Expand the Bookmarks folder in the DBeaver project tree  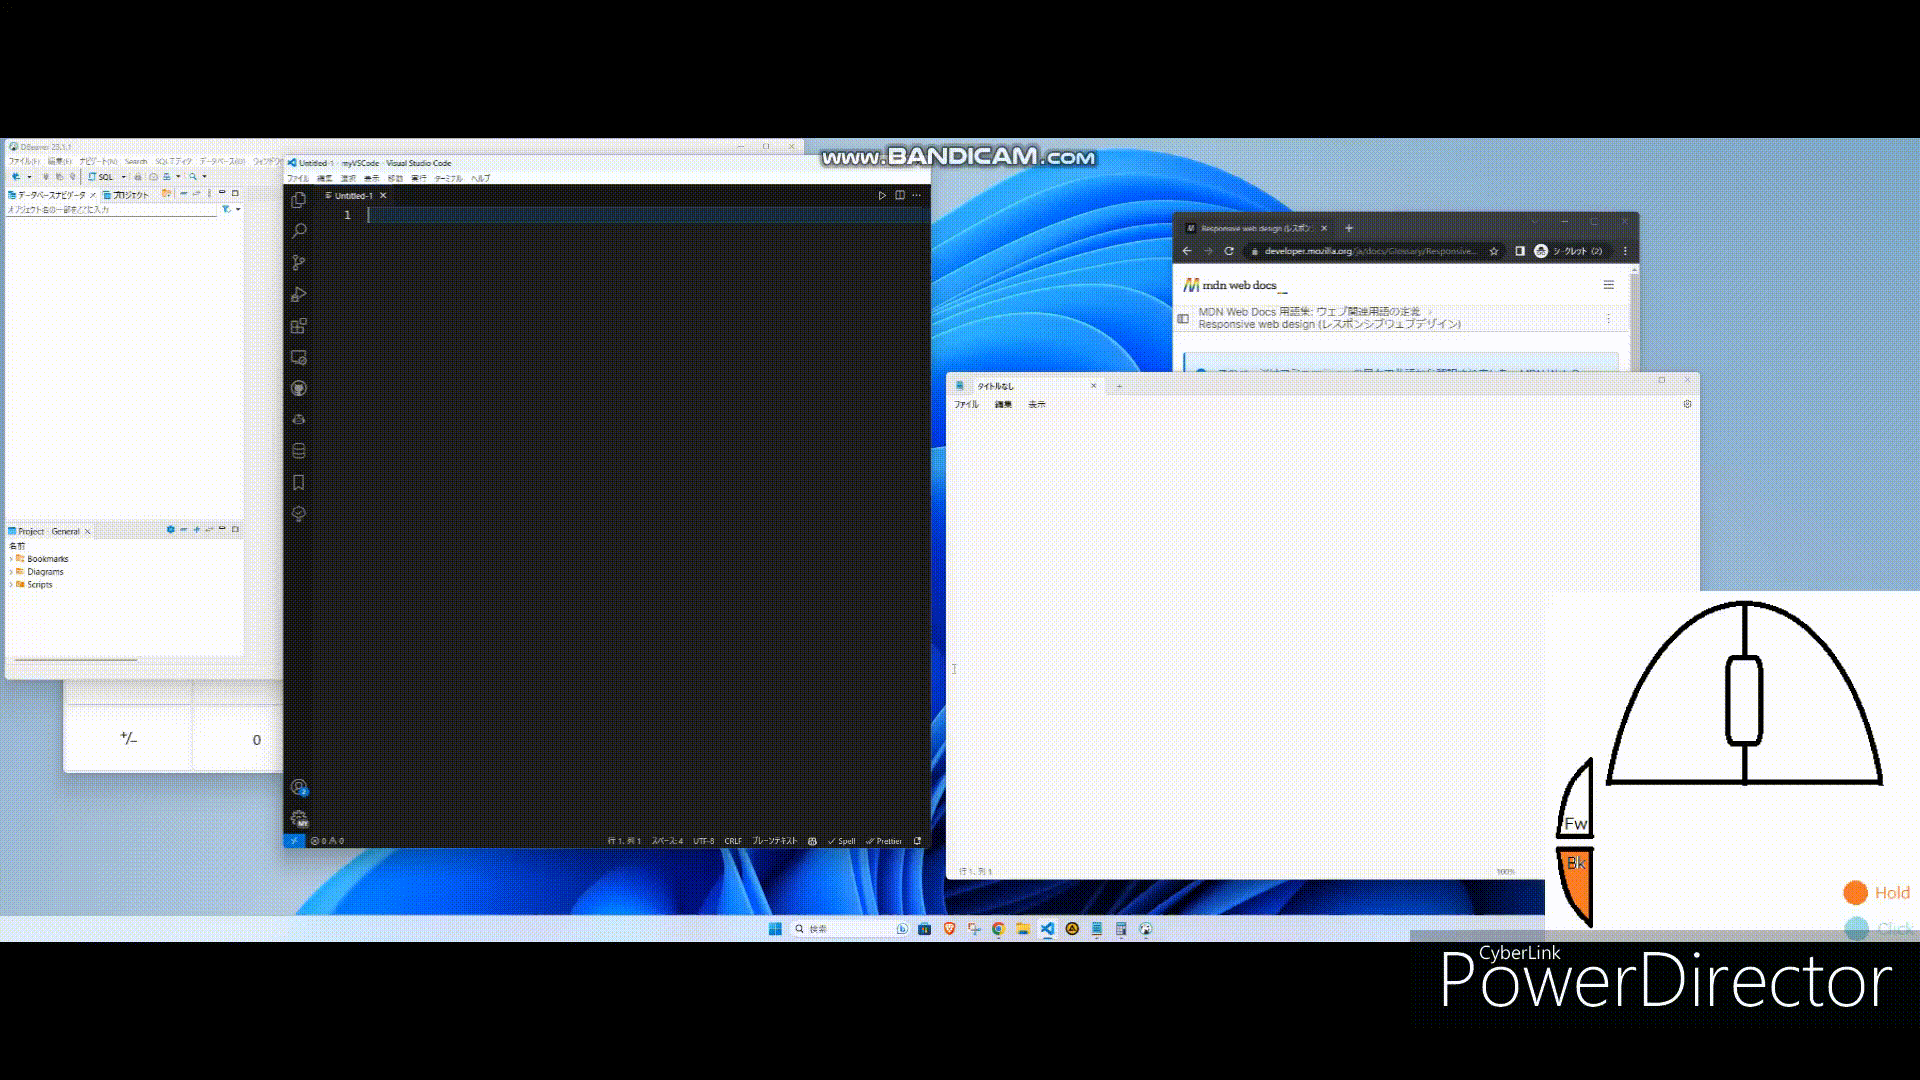pyautogui.click(x=11, y=559)
